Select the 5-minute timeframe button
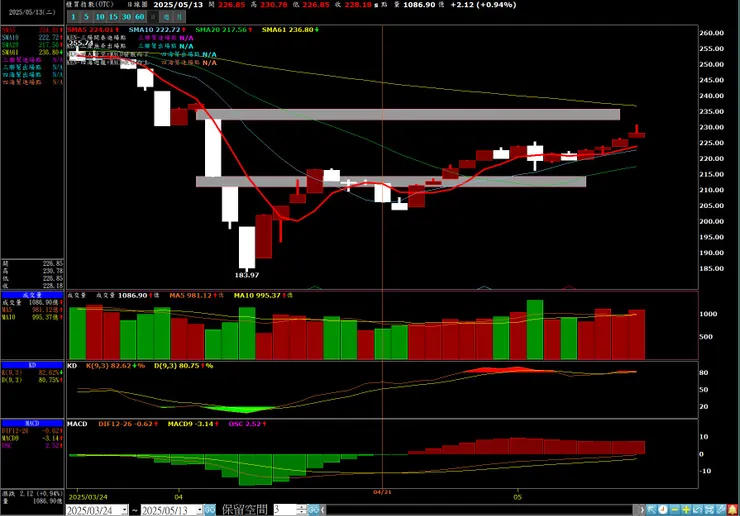The image size is (740, 516). 86,17
